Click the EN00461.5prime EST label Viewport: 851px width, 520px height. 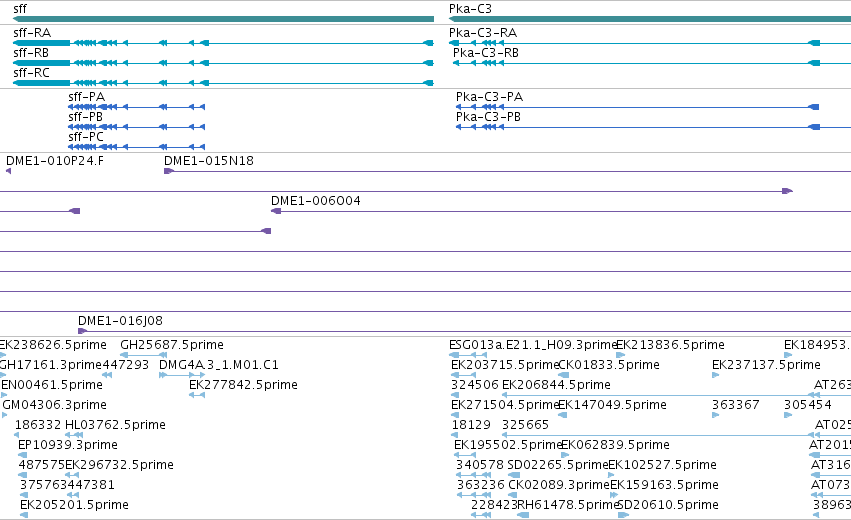click(x=52, y=385)
